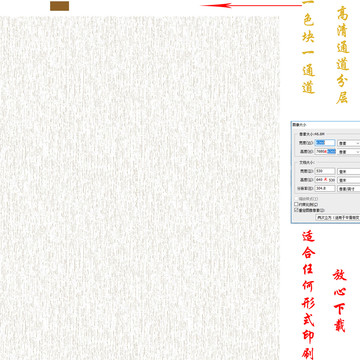The width and height of the screenshot is (360, 360).
Task: Click the document height input field
Action: (x=325, y=180)
